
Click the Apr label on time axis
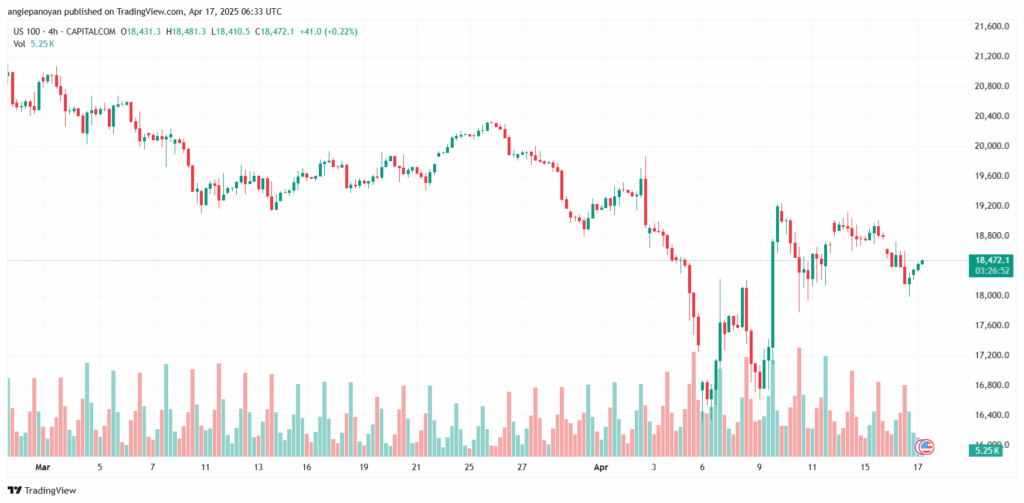click(x=601, y=467)
